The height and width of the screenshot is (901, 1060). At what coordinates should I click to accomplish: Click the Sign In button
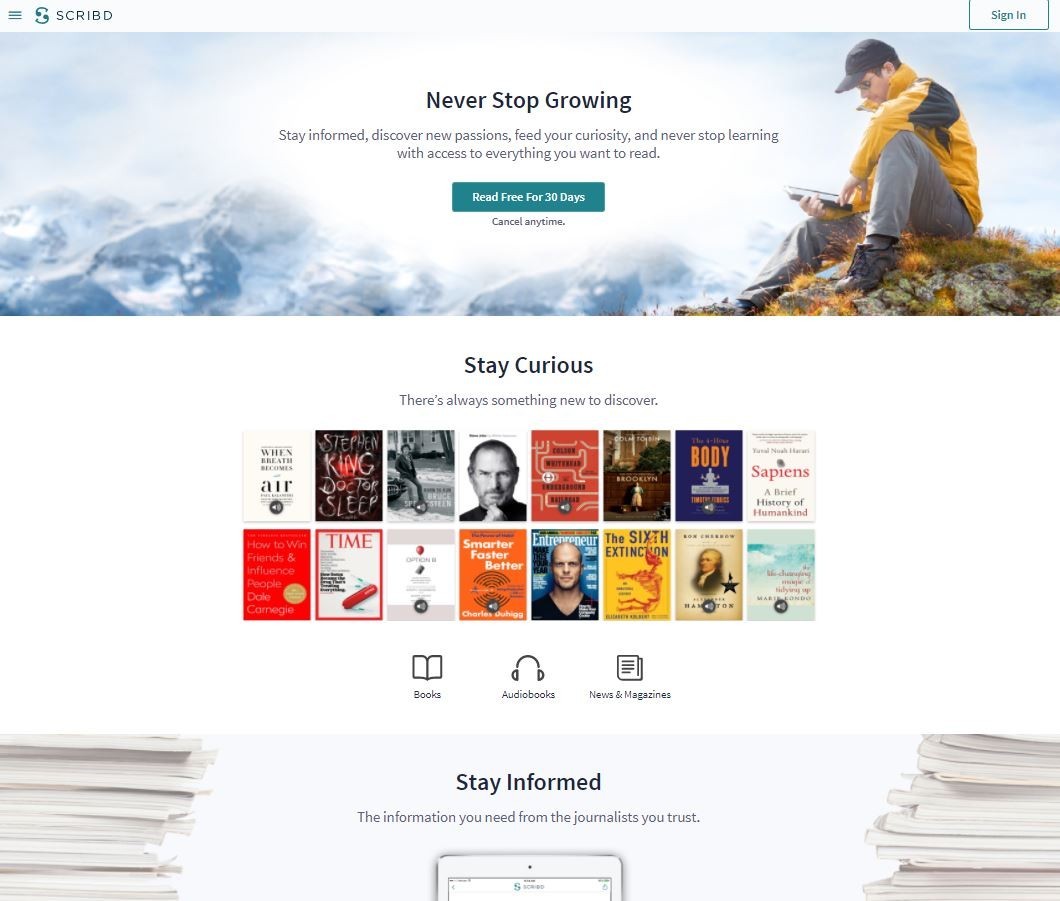[1008, 15]
